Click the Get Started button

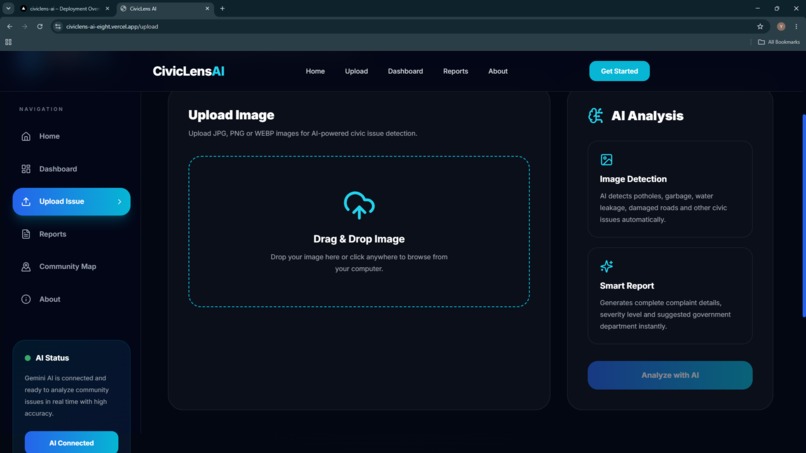619,71
